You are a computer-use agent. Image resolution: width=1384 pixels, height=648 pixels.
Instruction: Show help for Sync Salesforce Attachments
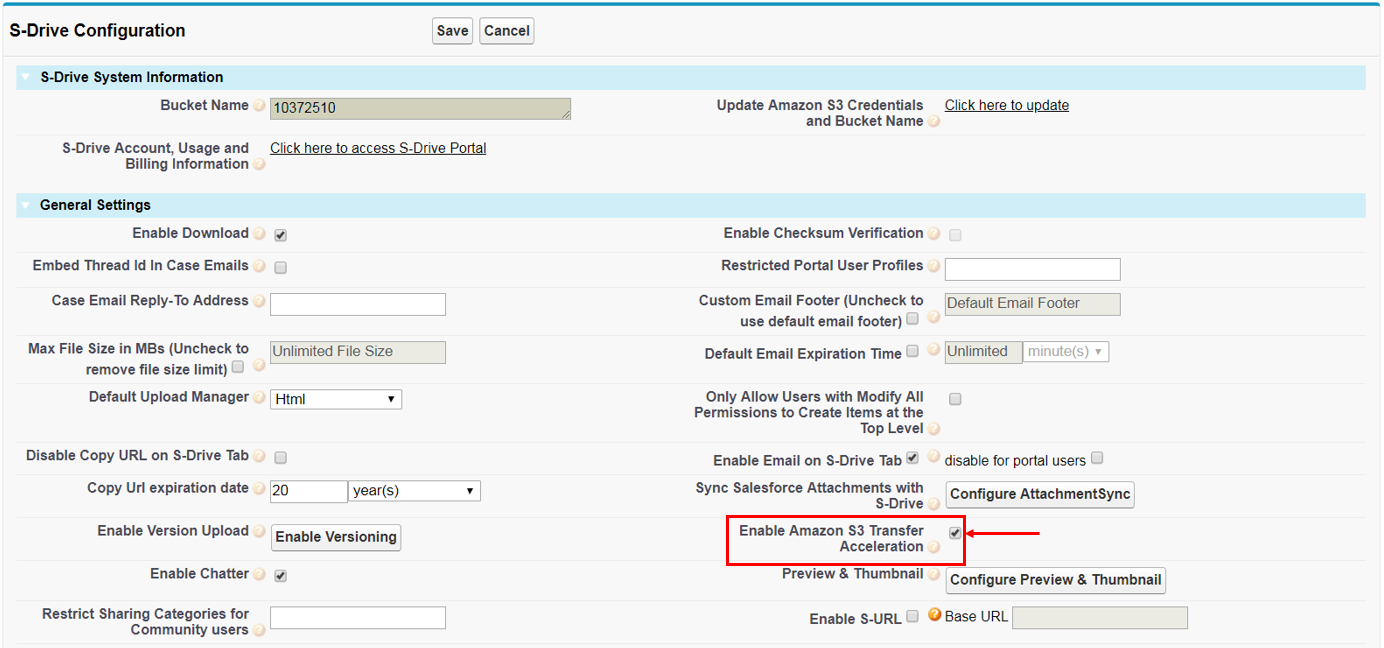(x=934, y=505)
